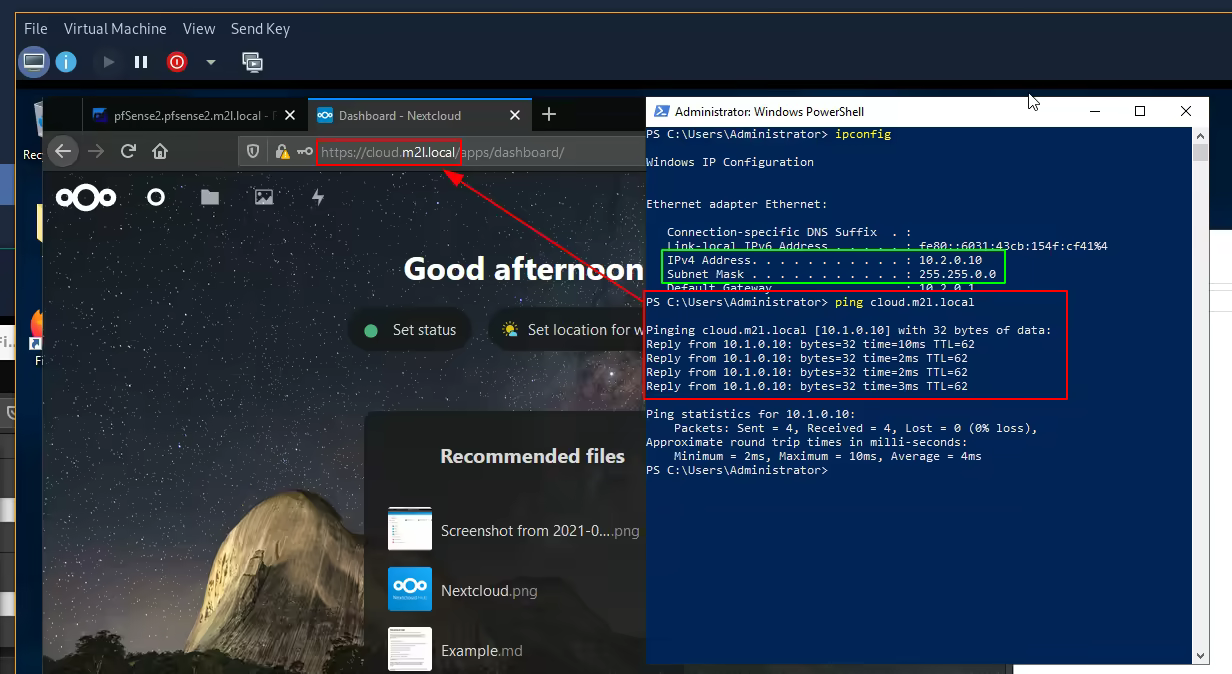Click the Subnet Mask 255.255.0.0 line

point(831,274)
